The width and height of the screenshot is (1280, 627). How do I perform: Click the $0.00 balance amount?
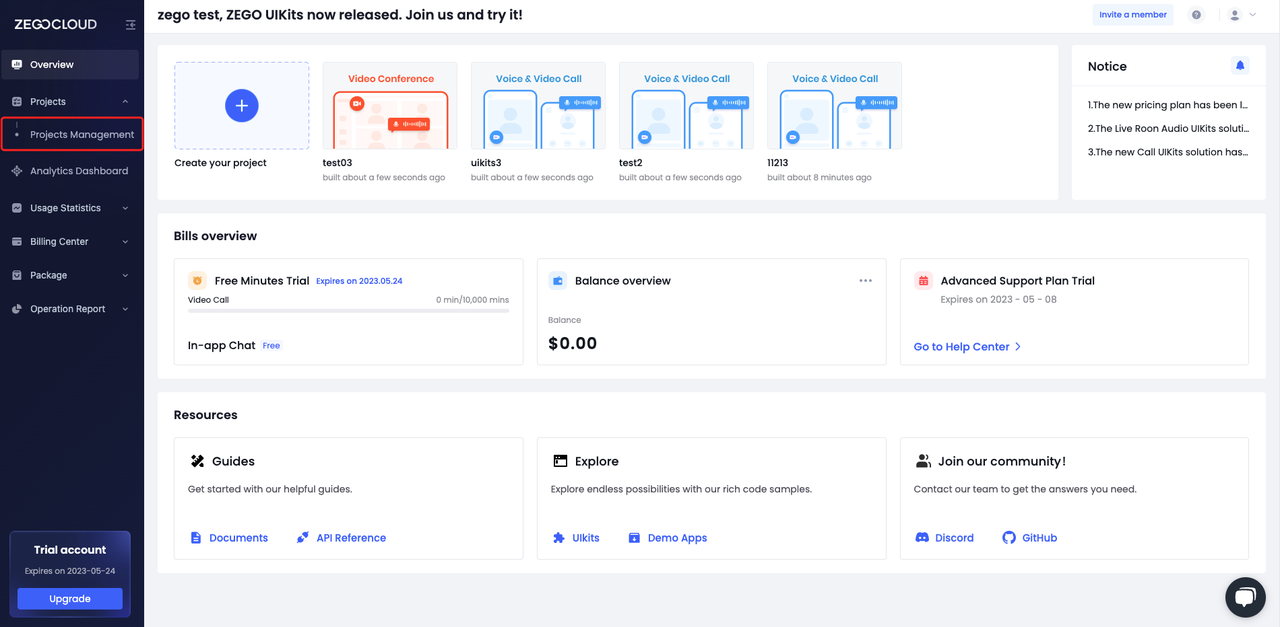(573, 344)
